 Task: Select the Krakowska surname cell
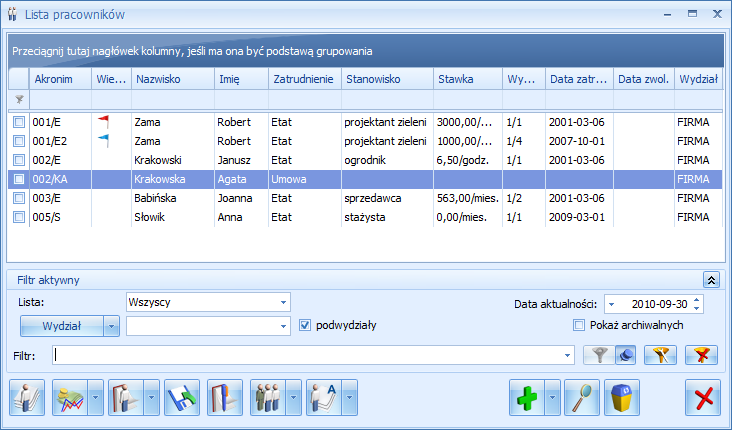[x=173, y=179]
